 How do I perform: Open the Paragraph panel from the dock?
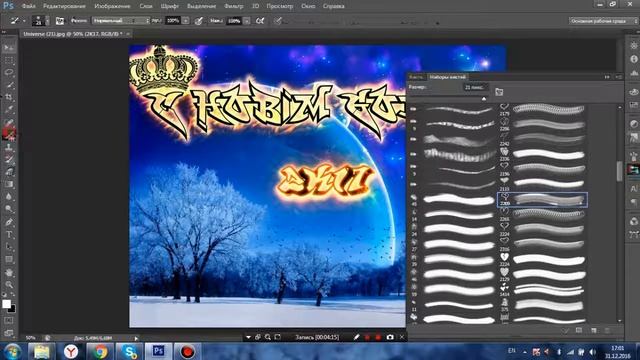click(633, 202)
